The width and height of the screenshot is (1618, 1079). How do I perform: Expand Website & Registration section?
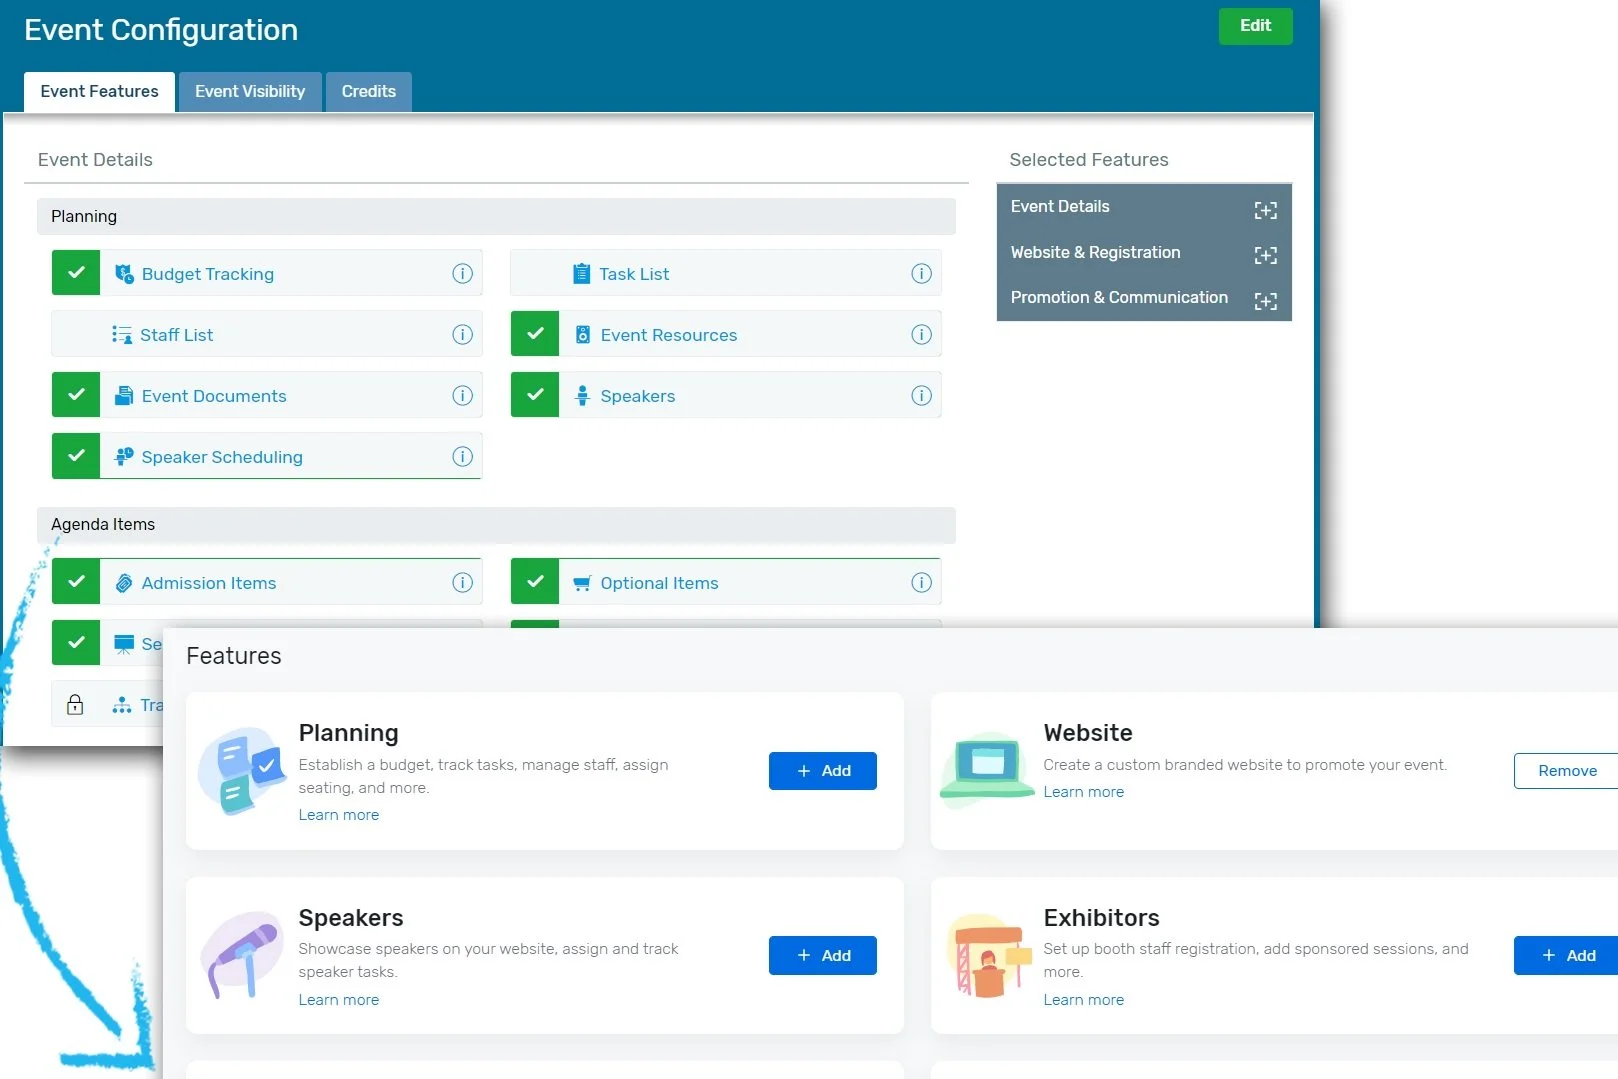(x=1265, y=256)
